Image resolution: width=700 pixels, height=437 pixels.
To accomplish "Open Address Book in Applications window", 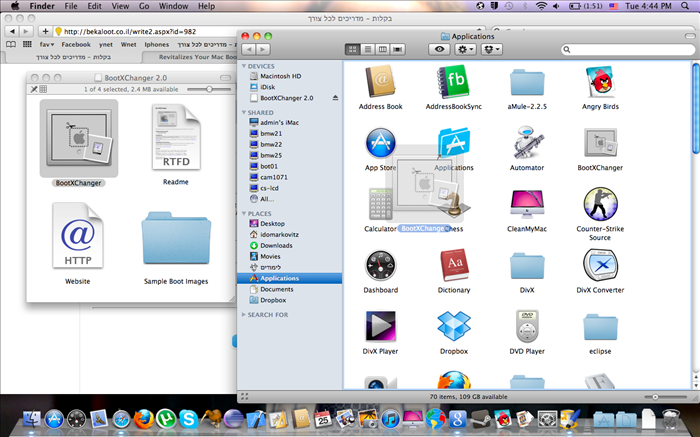I will coord(381,82).
